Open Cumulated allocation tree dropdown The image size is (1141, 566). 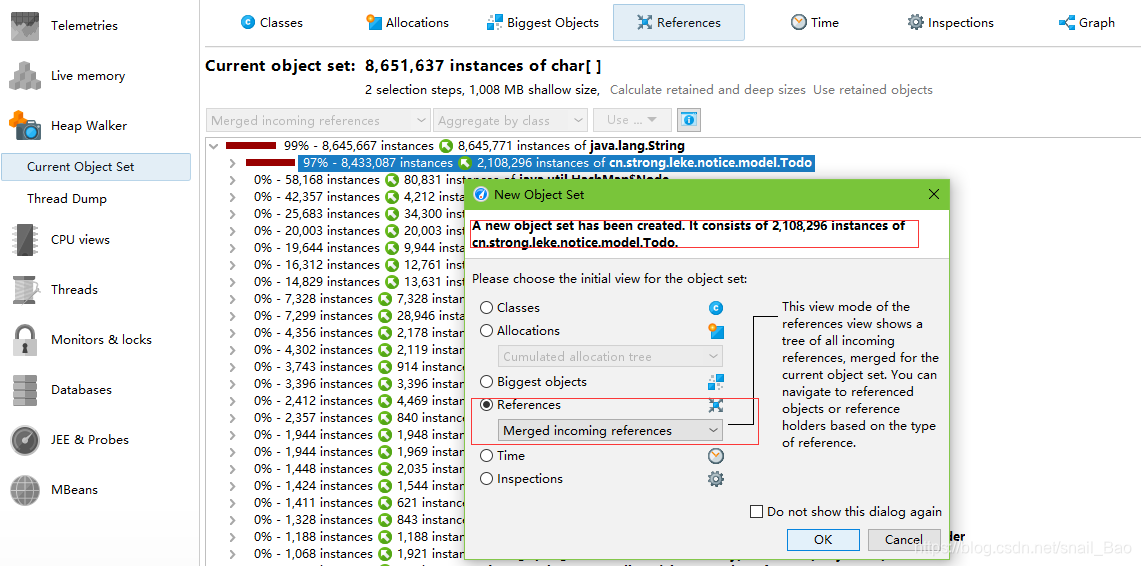611,356
